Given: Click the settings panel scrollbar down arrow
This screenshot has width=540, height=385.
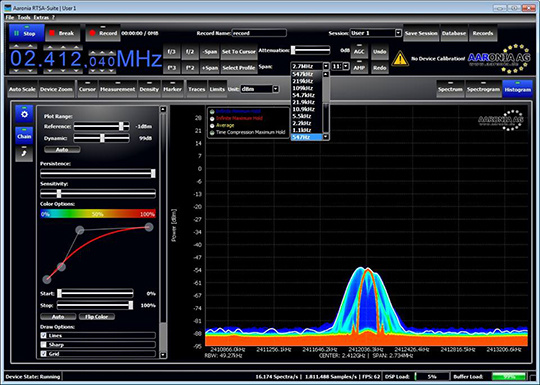Looking at the screenshot, I should [163, 355].
